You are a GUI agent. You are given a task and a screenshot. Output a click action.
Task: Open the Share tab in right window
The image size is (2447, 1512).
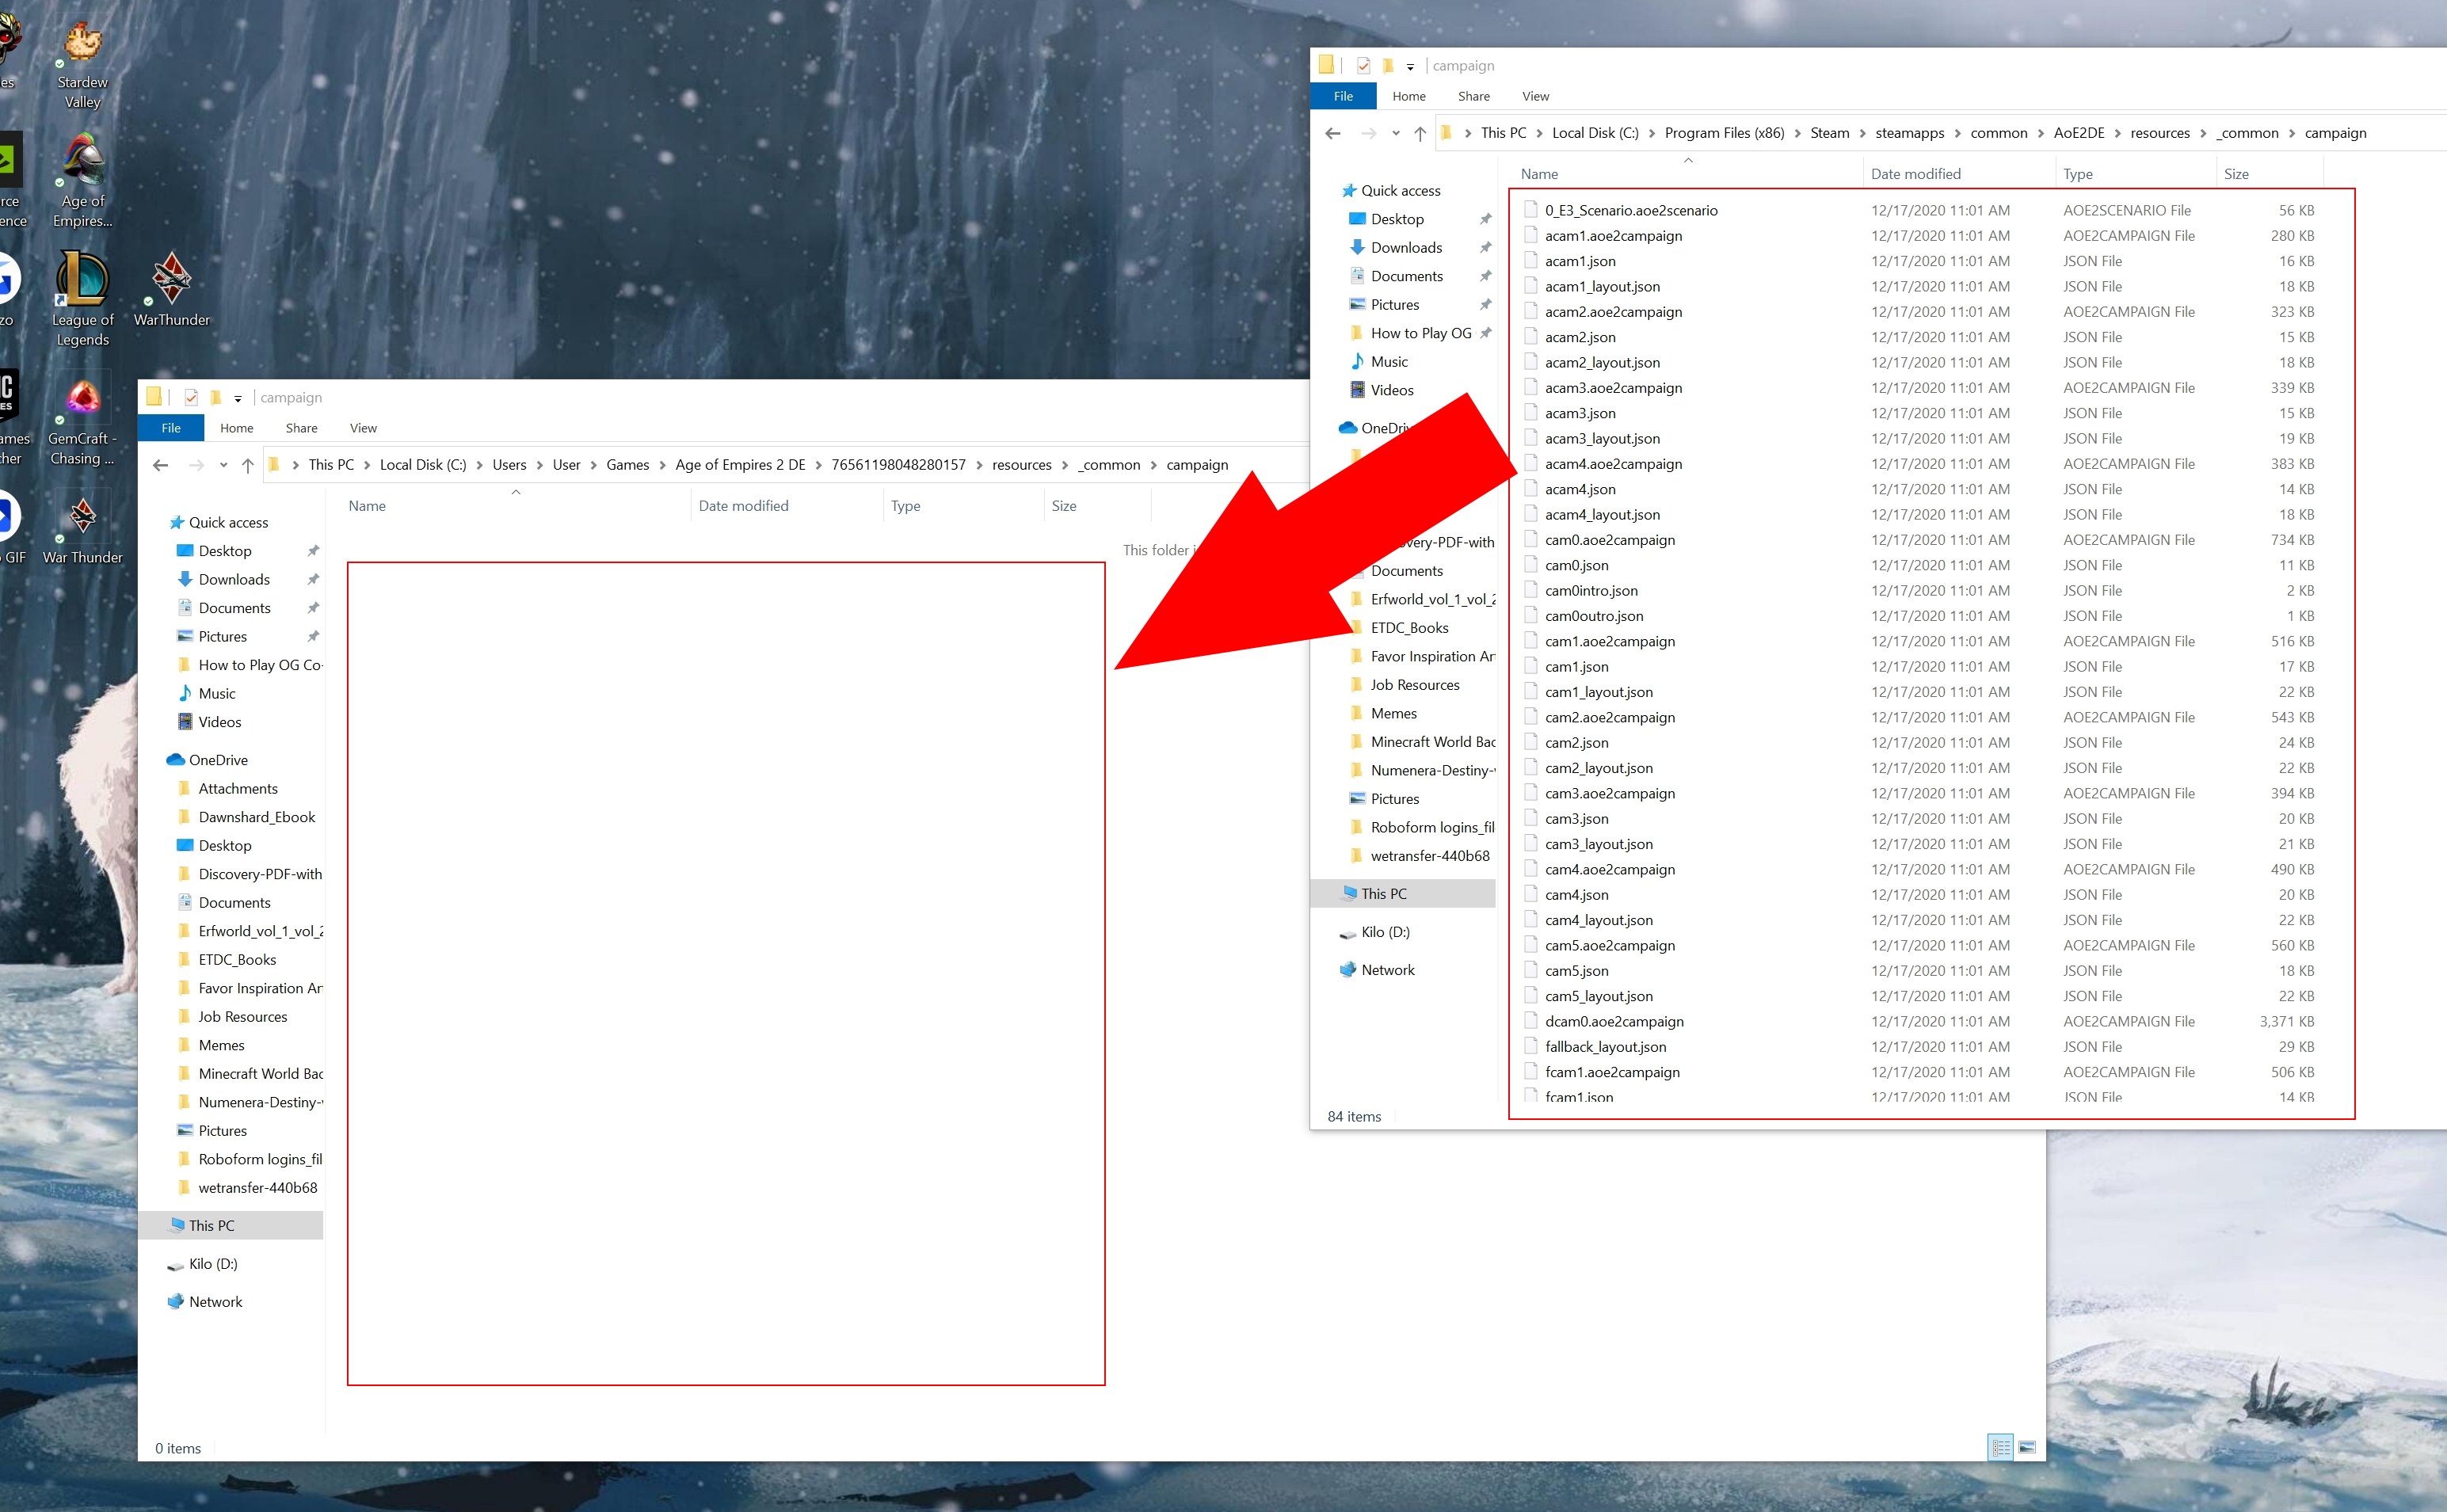pyautogui.click(x=1473, y=96)
